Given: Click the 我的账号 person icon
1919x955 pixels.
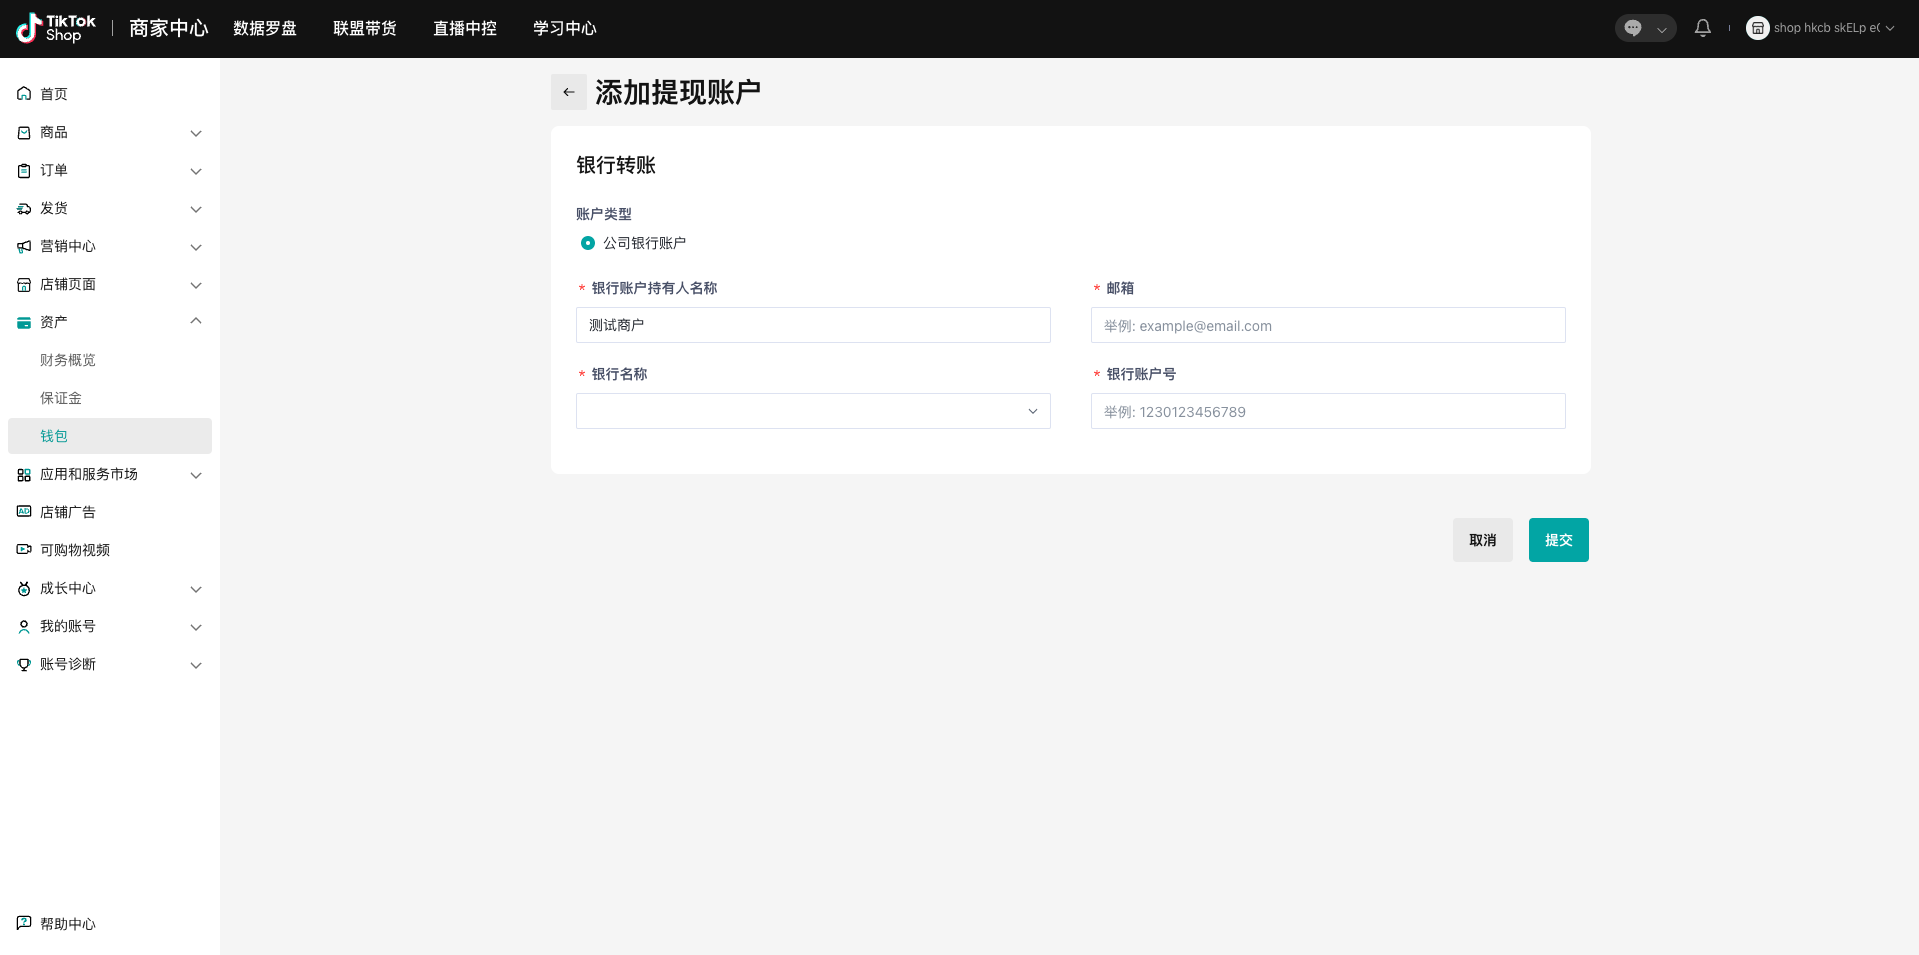Looking at the screenshot, I should (24, 626).
